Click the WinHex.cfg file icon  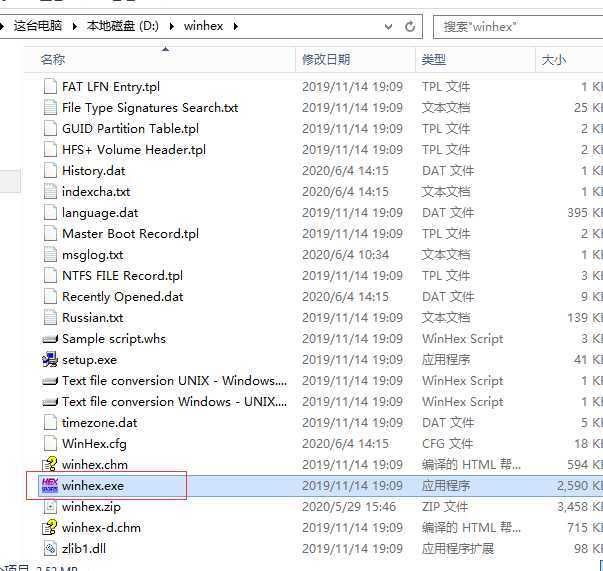pyautogui.click(x=50, y=444)
